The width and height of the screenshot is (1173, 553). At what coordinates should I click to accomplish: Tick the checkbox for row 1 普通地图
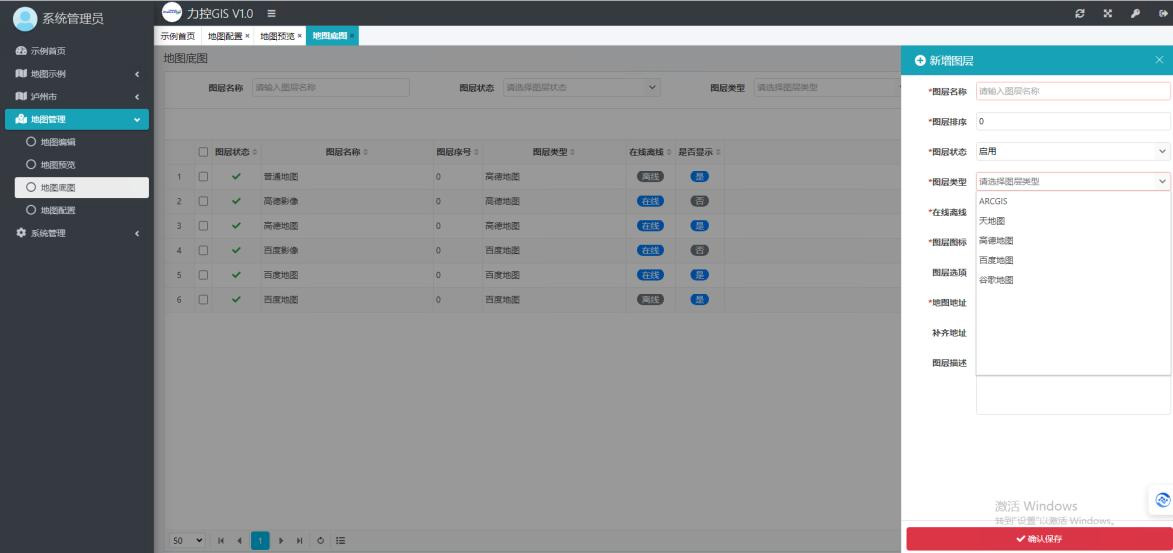(x=204, y=176)
